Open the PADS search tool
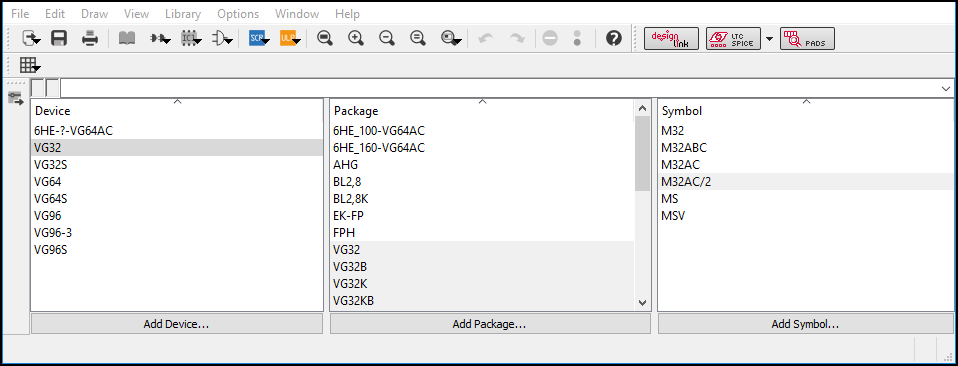958x366 pixels. pos(807,38)
